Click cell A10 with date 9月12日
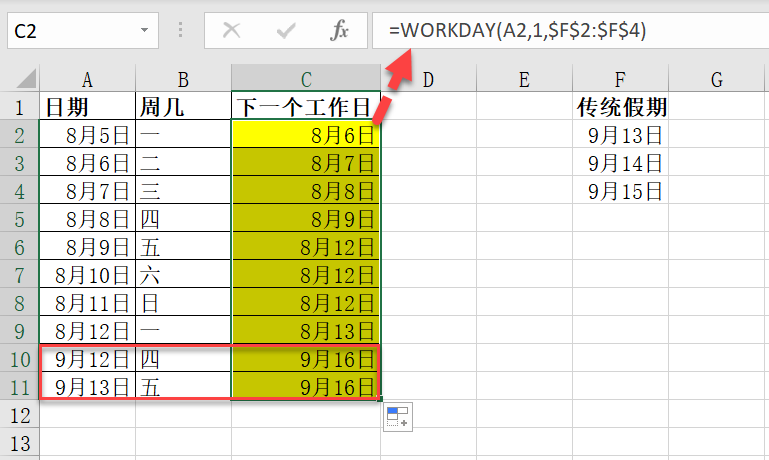Screen dimensions: 769x460 coord(88,357)
